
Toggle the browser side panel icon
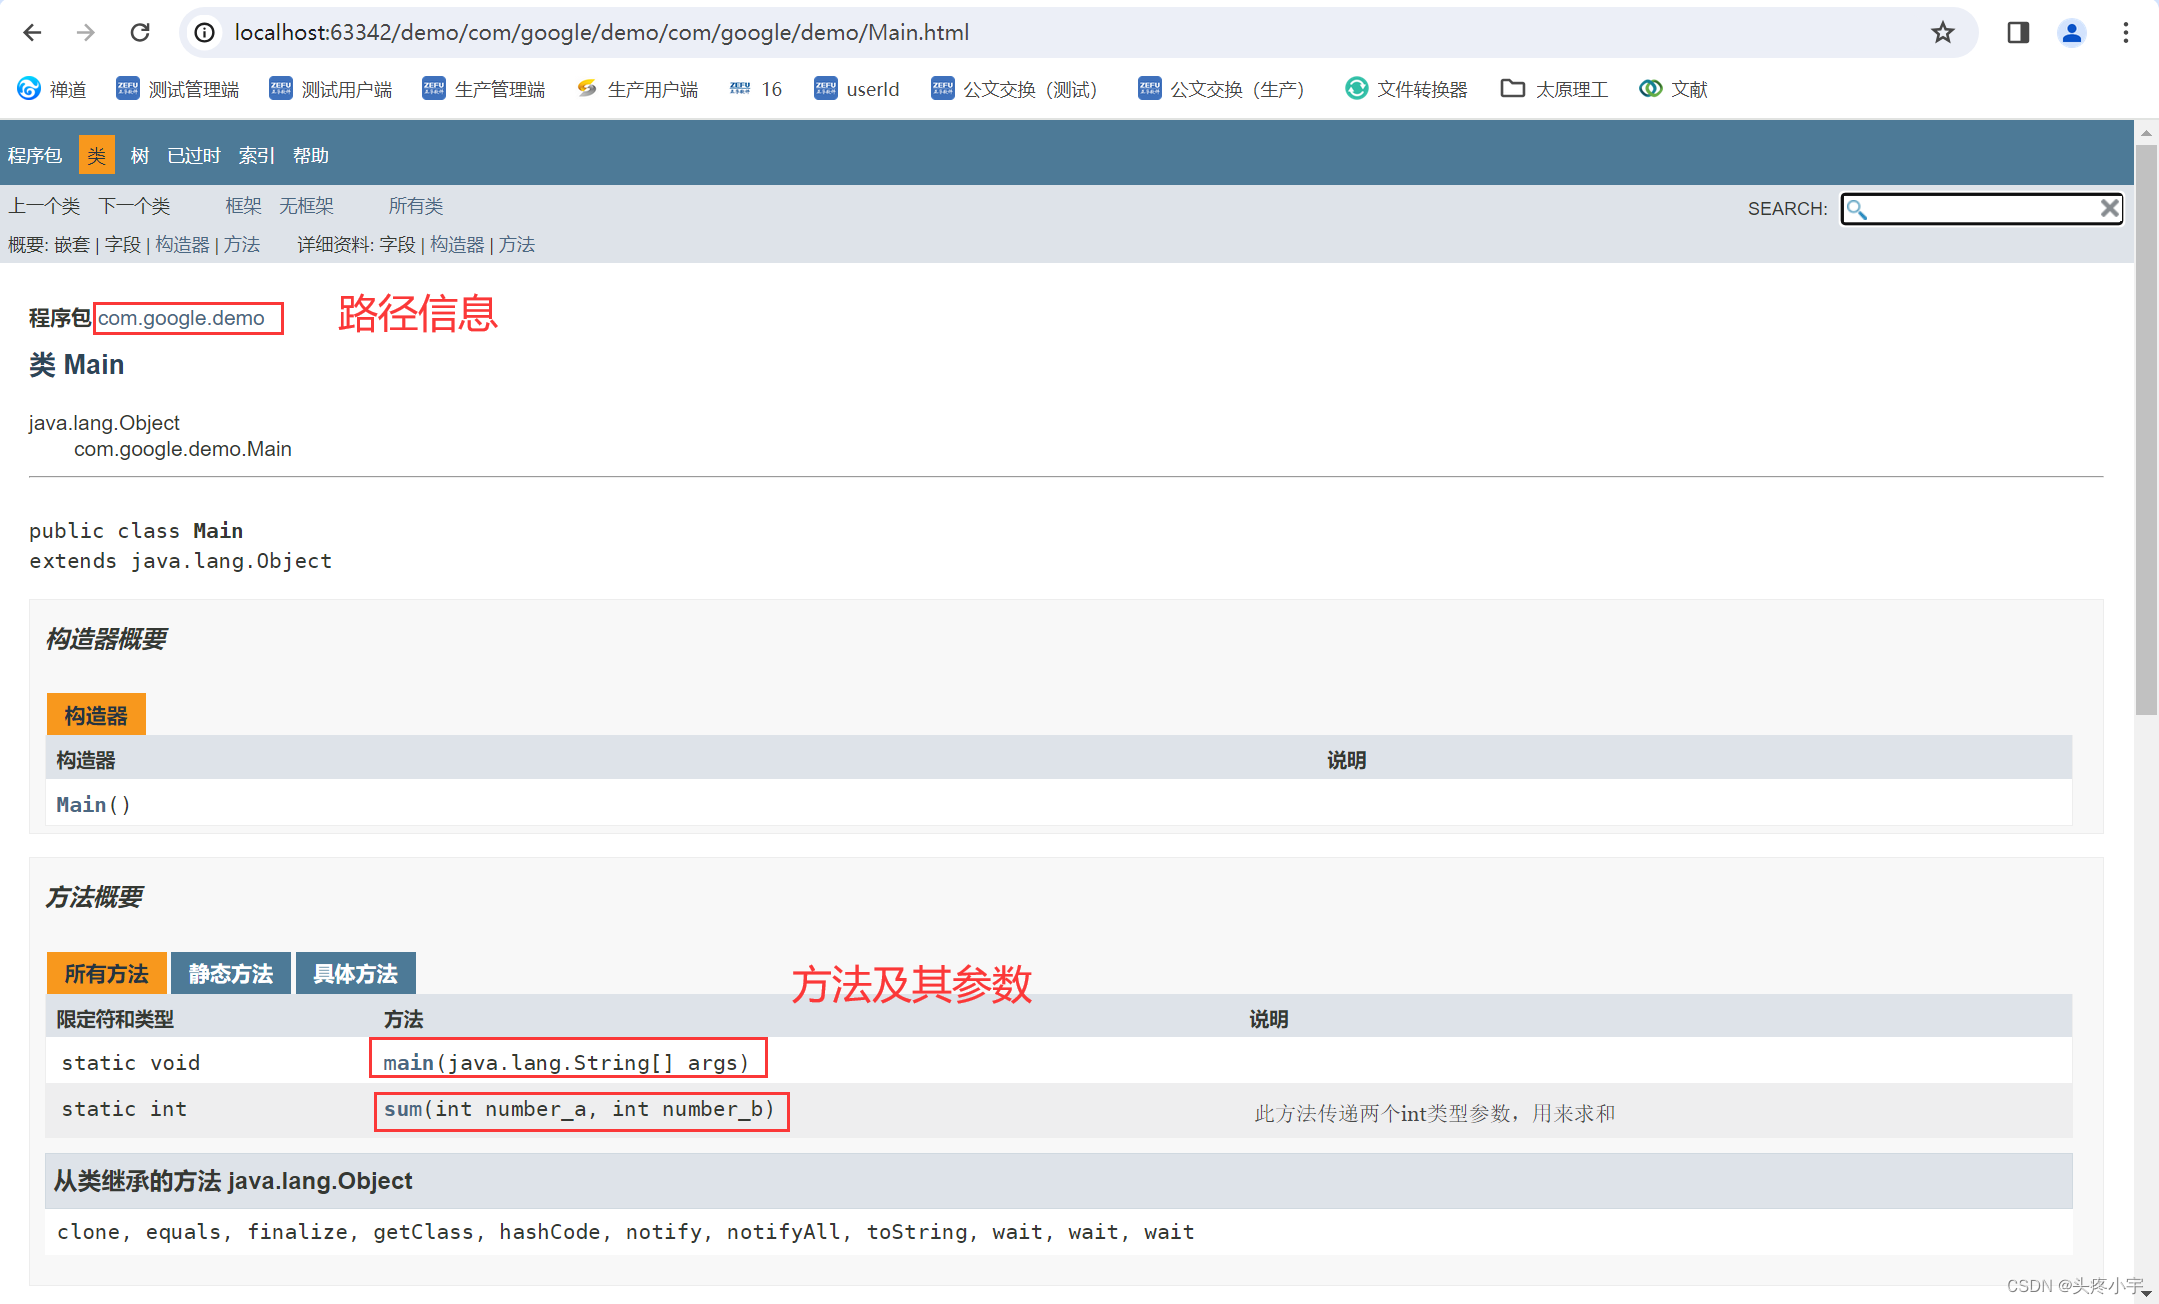tap(2018, 33)
